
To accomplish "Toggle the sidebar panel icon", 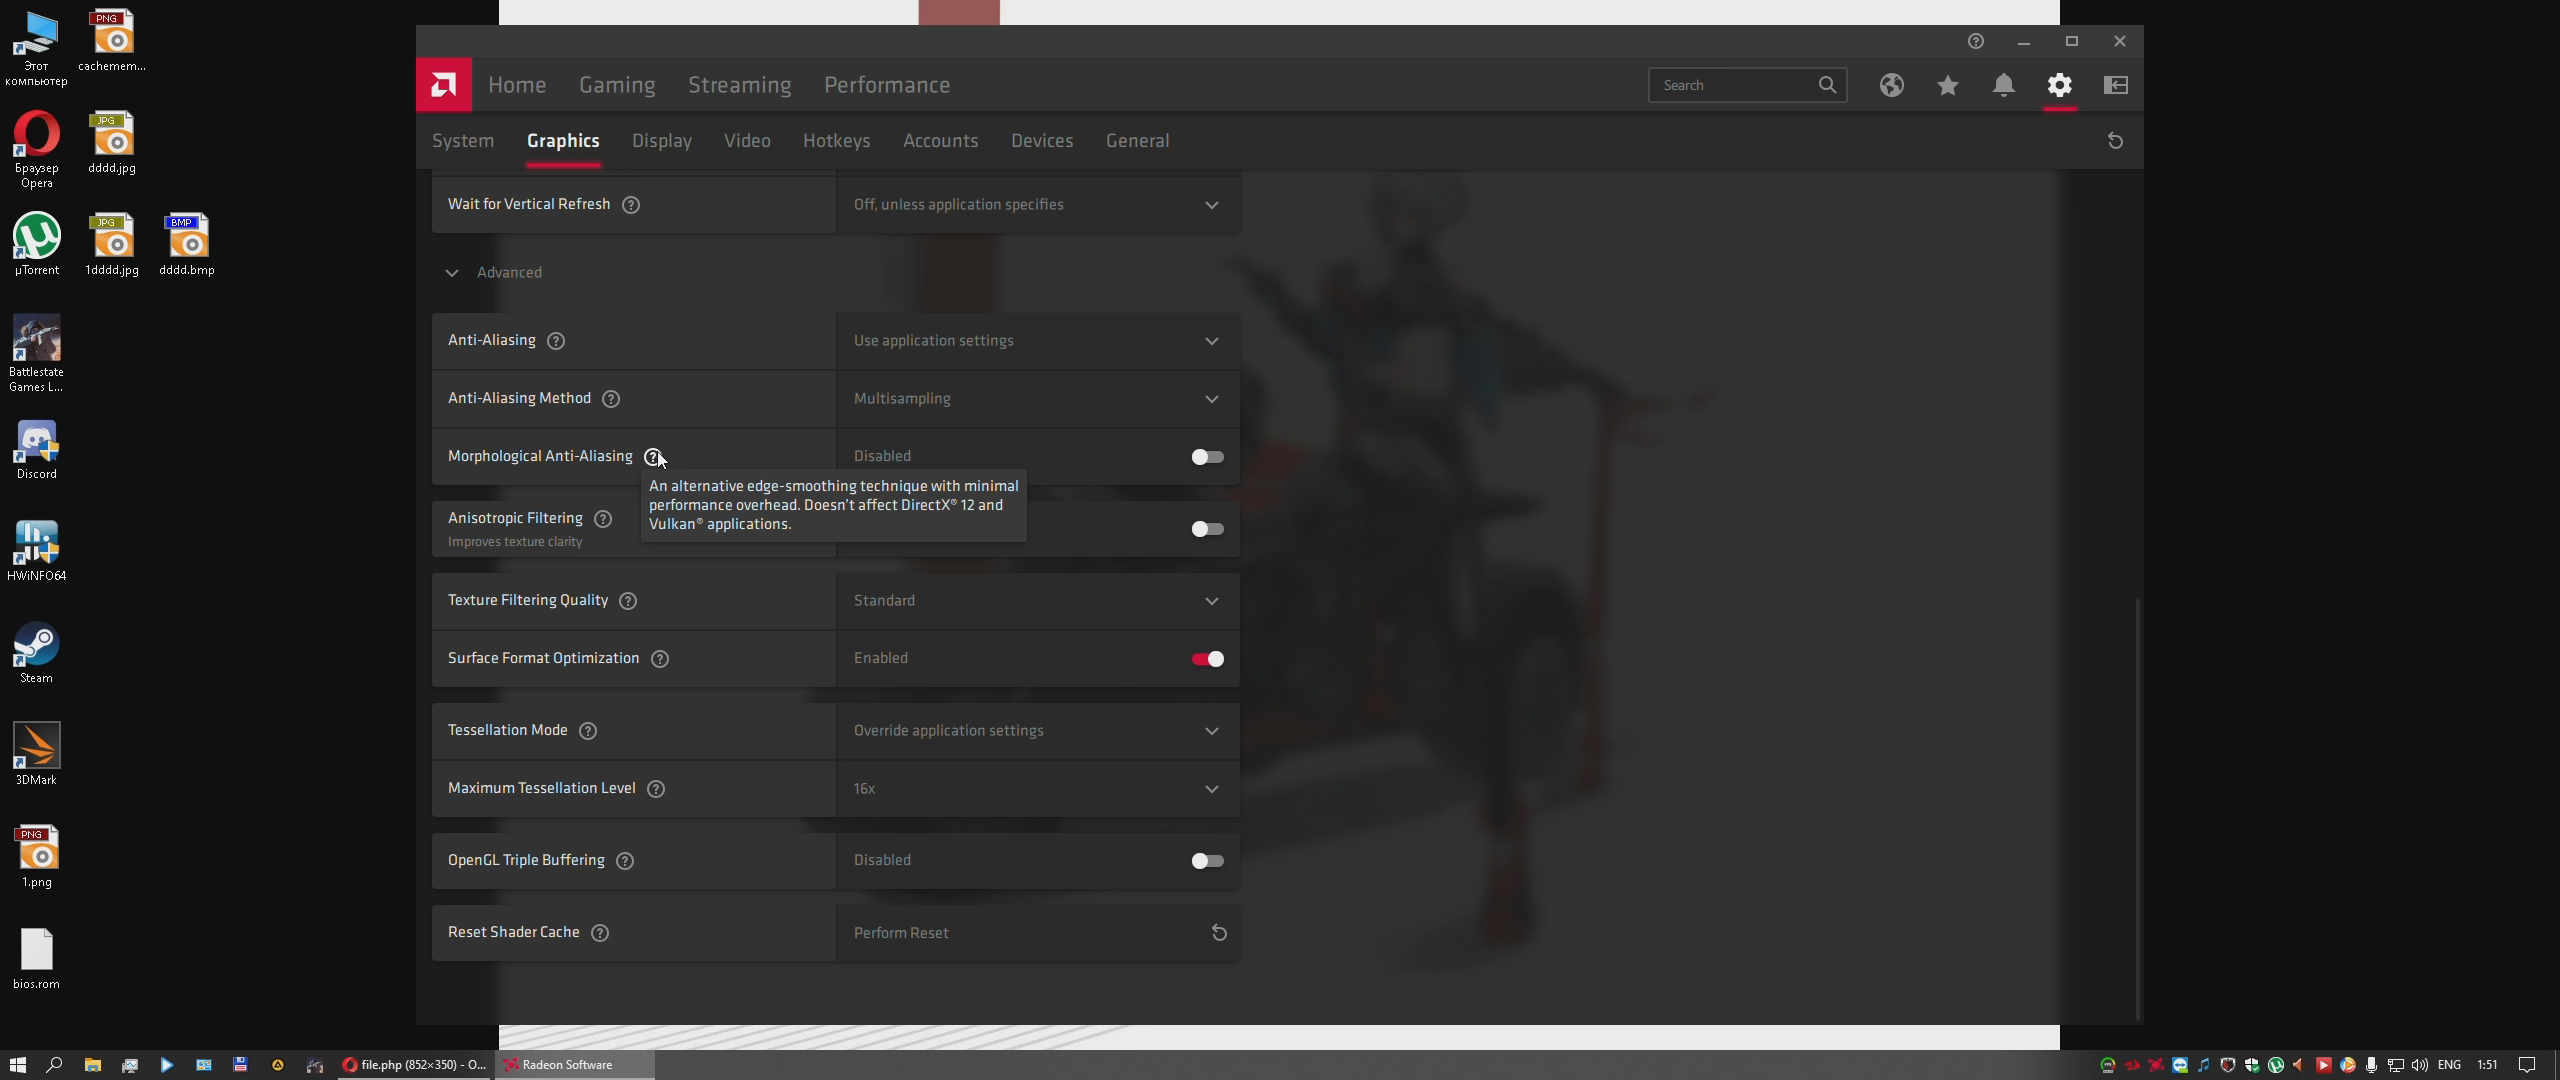I will (x=2116, y=85).
